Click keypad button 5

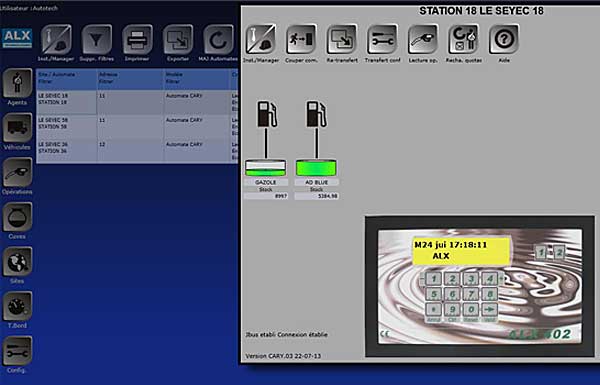[434, 294]
